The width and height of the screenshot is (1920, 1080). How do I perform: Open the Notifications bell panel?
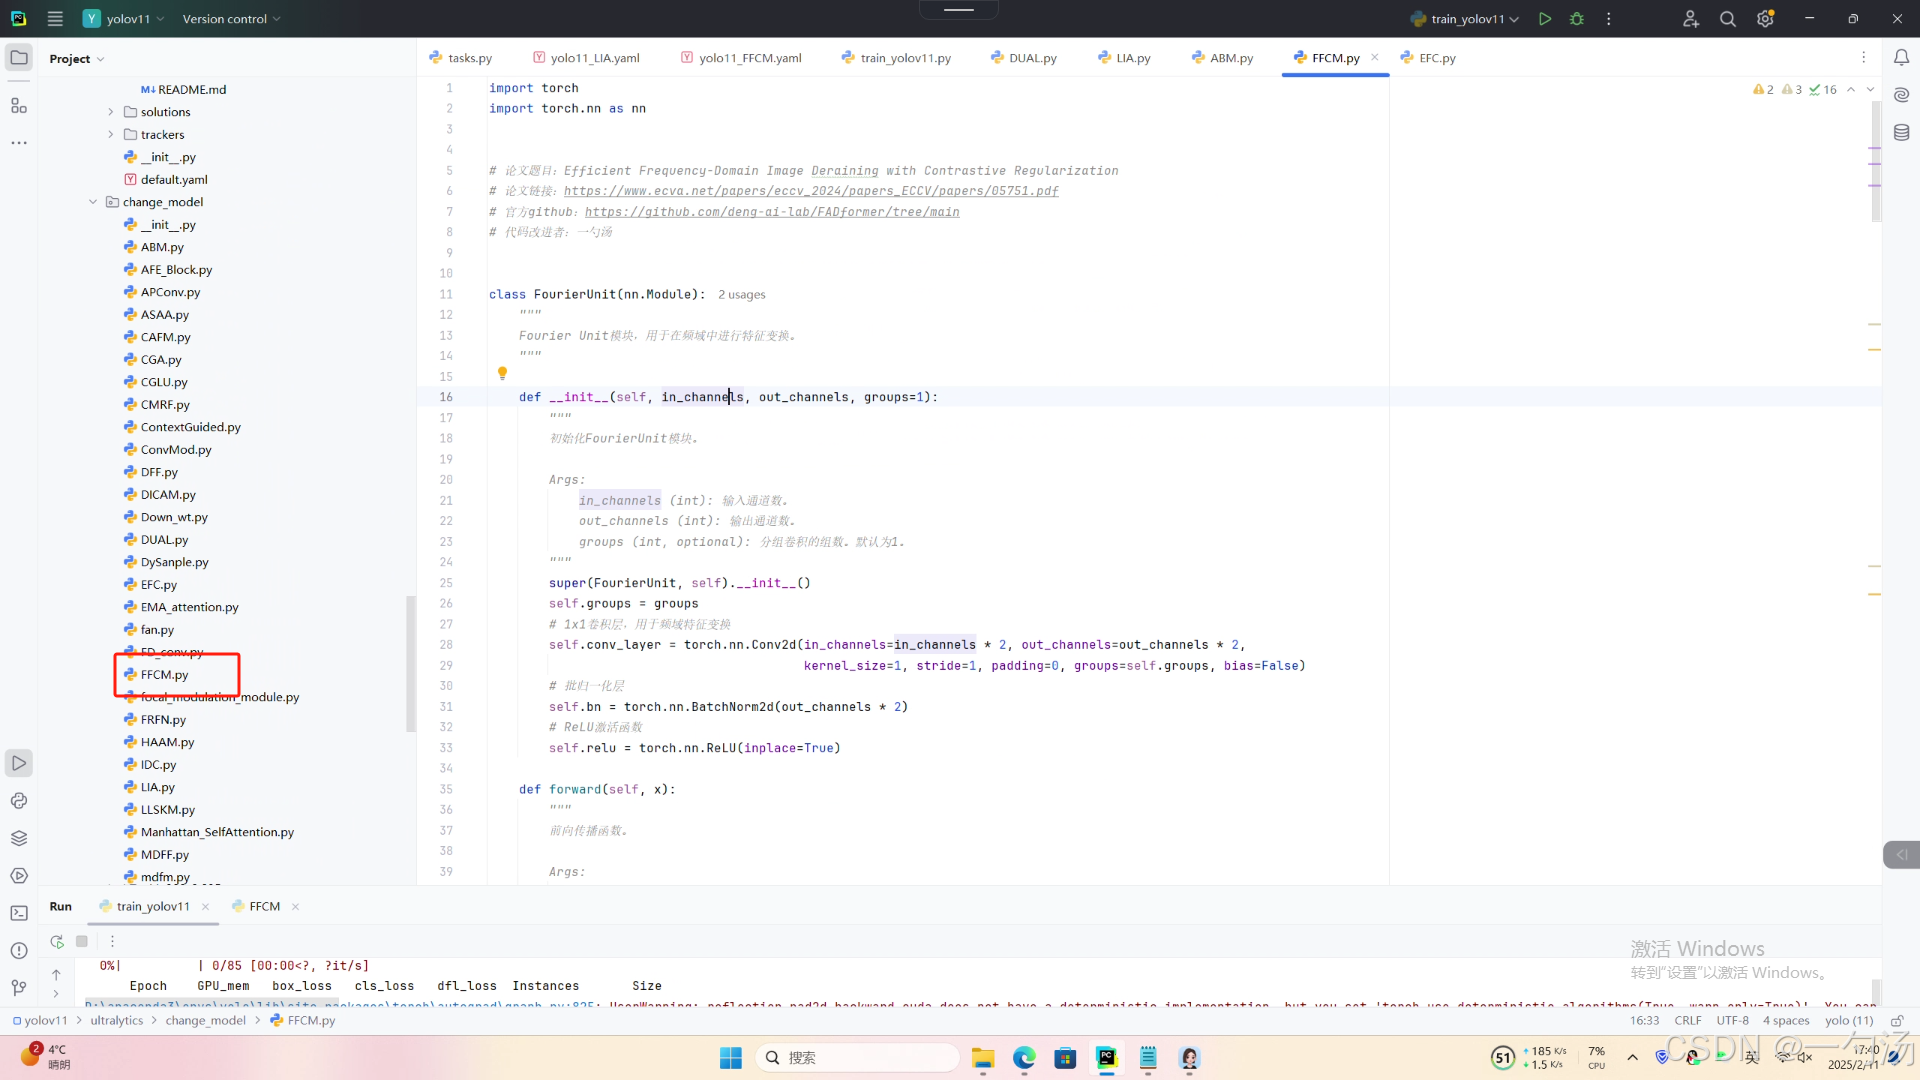coord(1901,58)
